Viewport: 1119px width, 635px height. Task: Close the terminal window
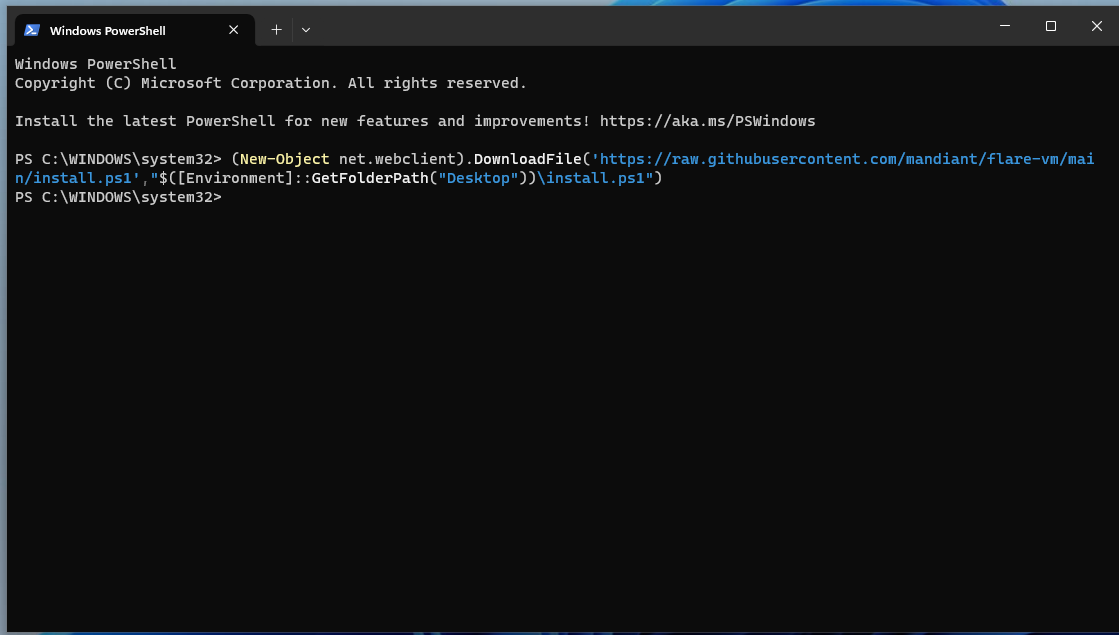1096,26
